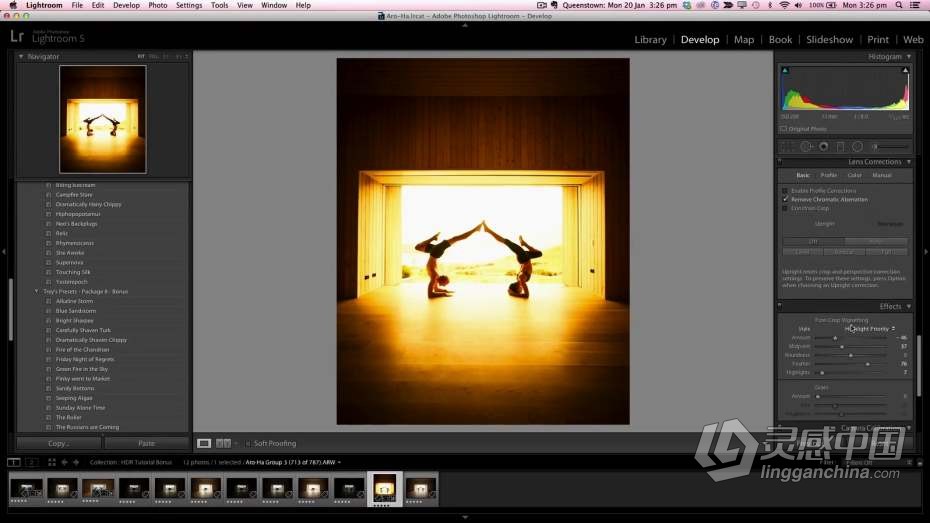930x523 pixels.
Task: Open the Develop menu
Action: [126, 5]
